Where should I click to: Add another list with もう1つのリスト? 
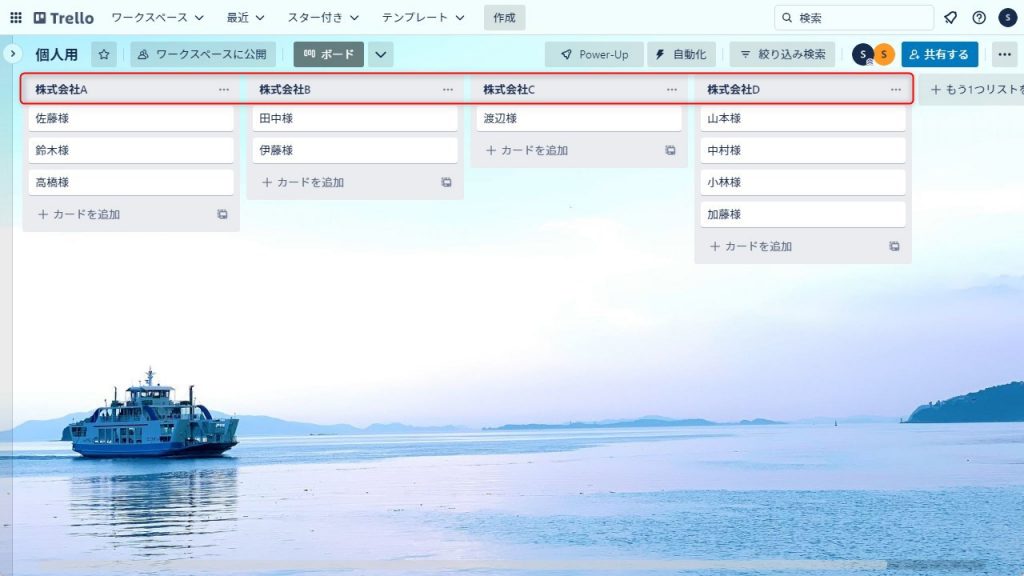point(972,89)
